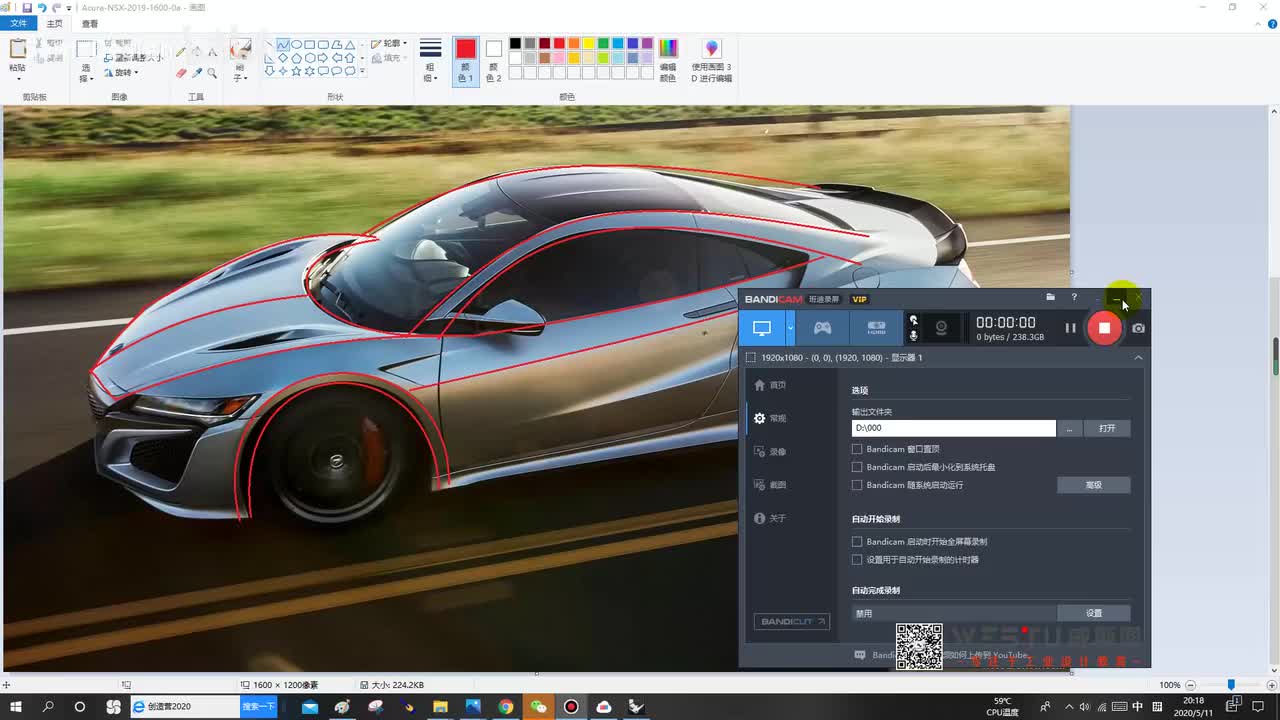Pick yellow from Paint color palette
This screenshot has width=1280, height=720.
click(589, 44)
